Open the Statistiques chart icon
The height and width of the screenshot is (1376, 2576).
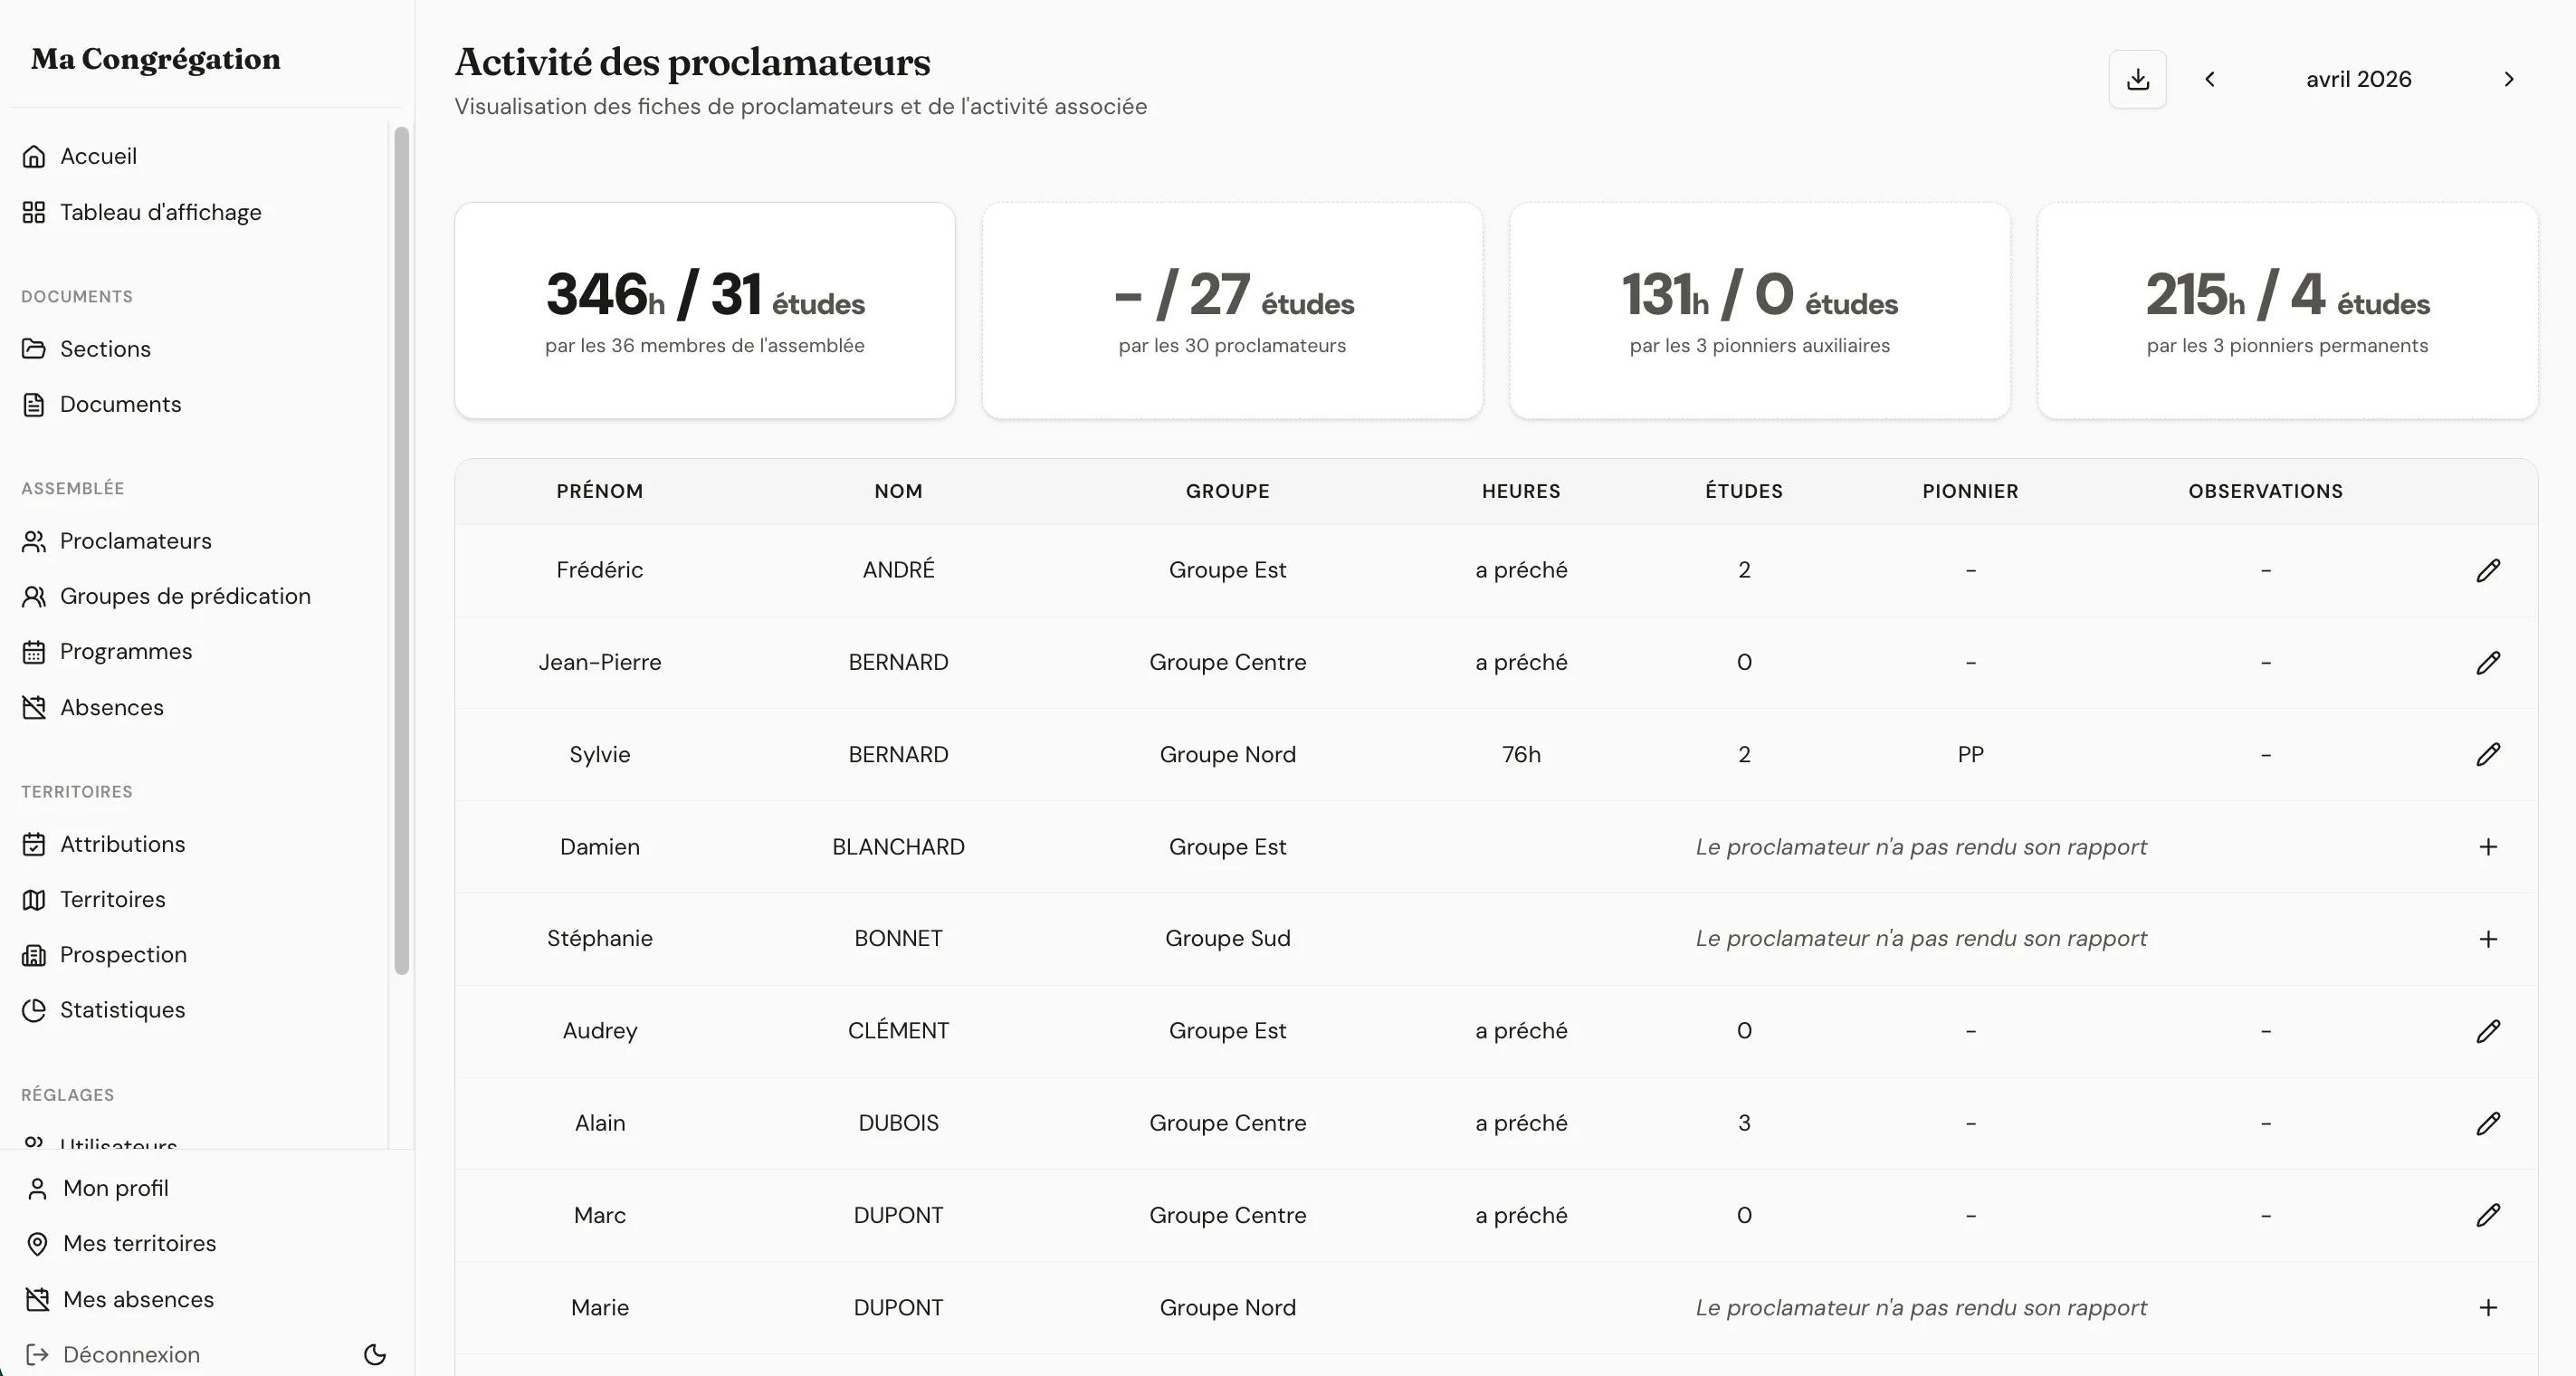[x=34, y=1010]
